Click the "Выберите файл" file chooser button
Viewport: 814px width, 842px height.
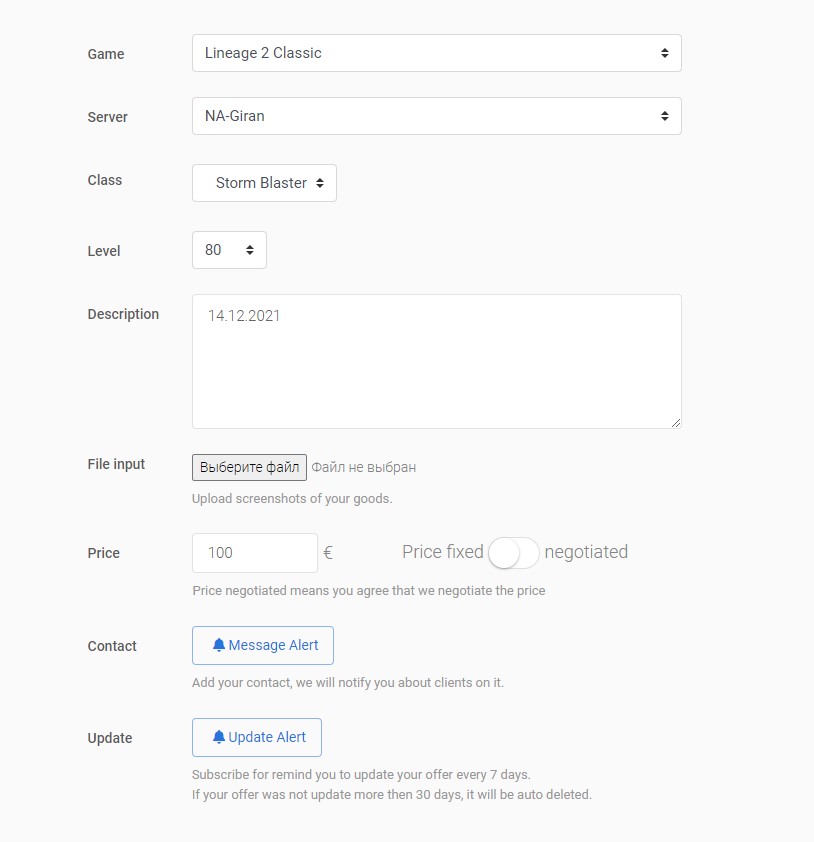pyautogui.click(x=249, y=467)
